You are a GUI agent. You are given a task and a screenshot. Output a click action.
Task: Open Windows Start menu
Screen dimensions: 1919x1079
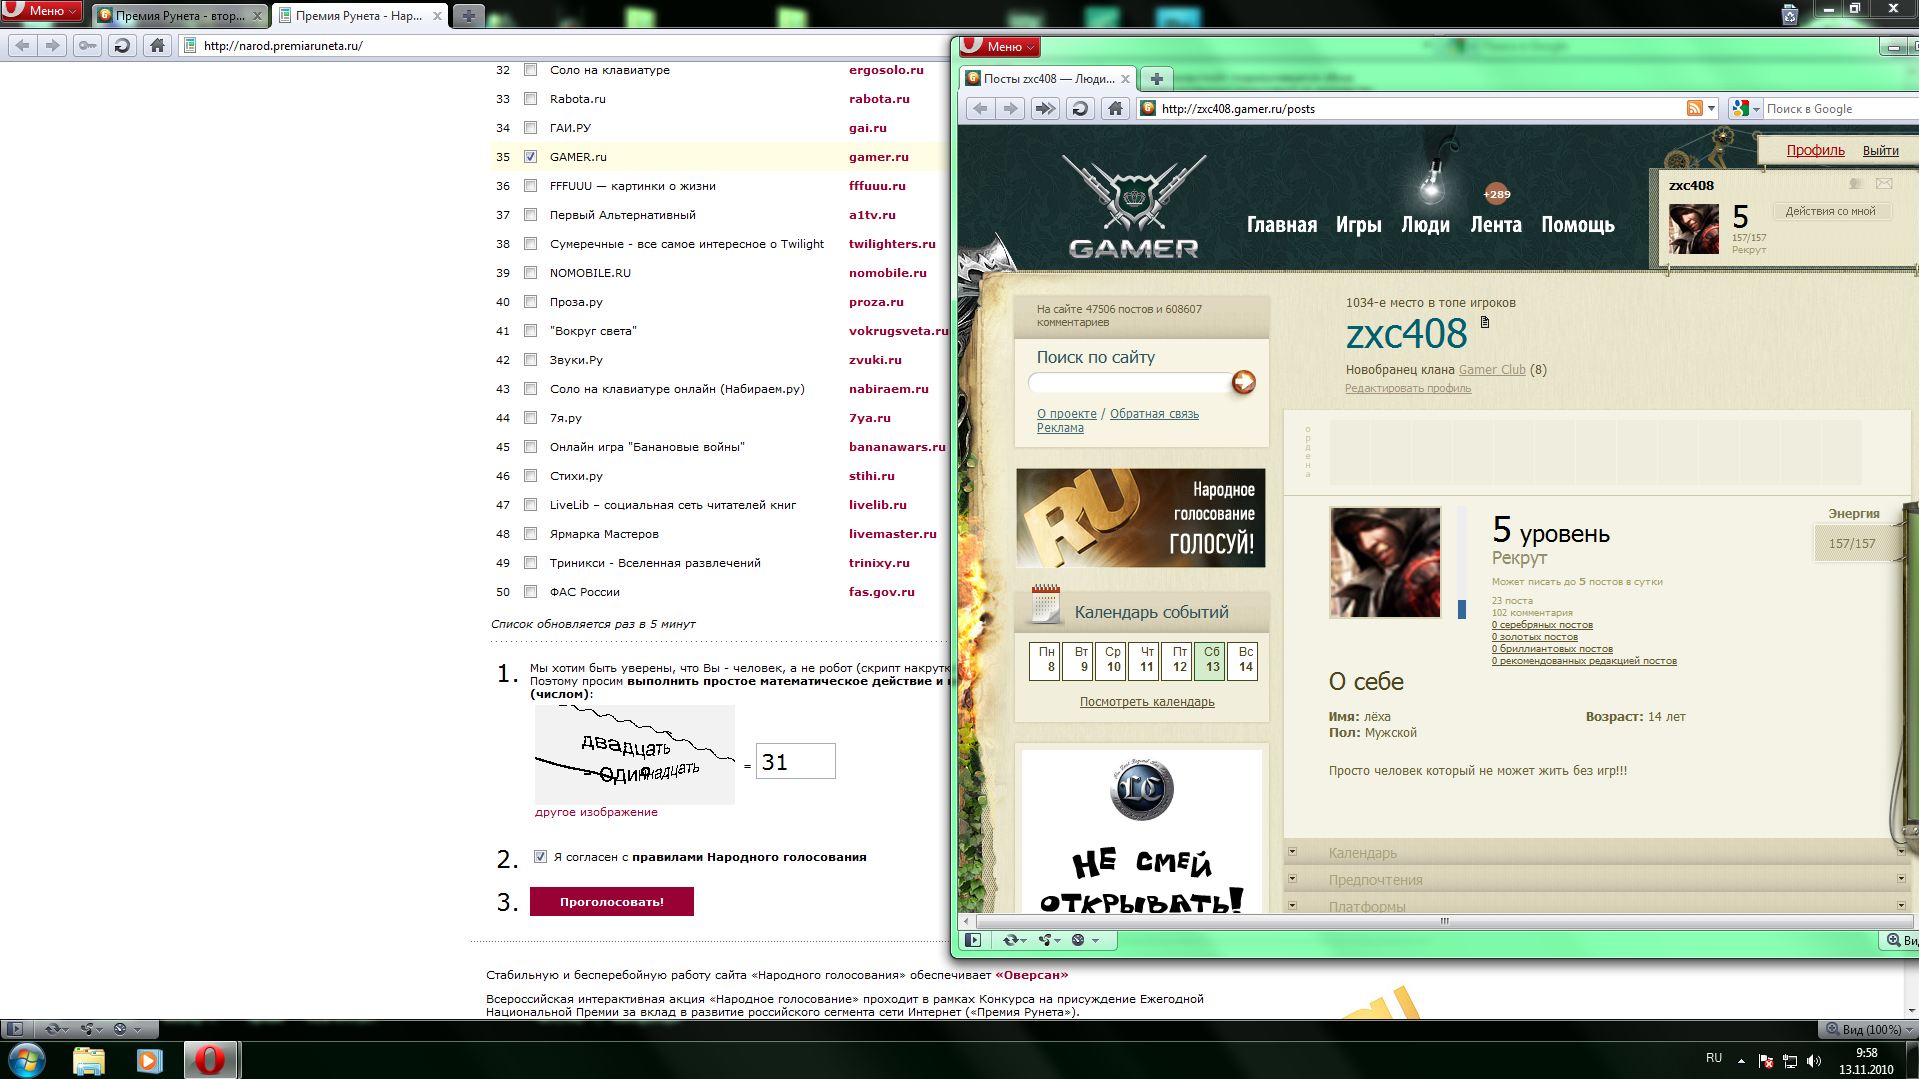point(26,1059)
